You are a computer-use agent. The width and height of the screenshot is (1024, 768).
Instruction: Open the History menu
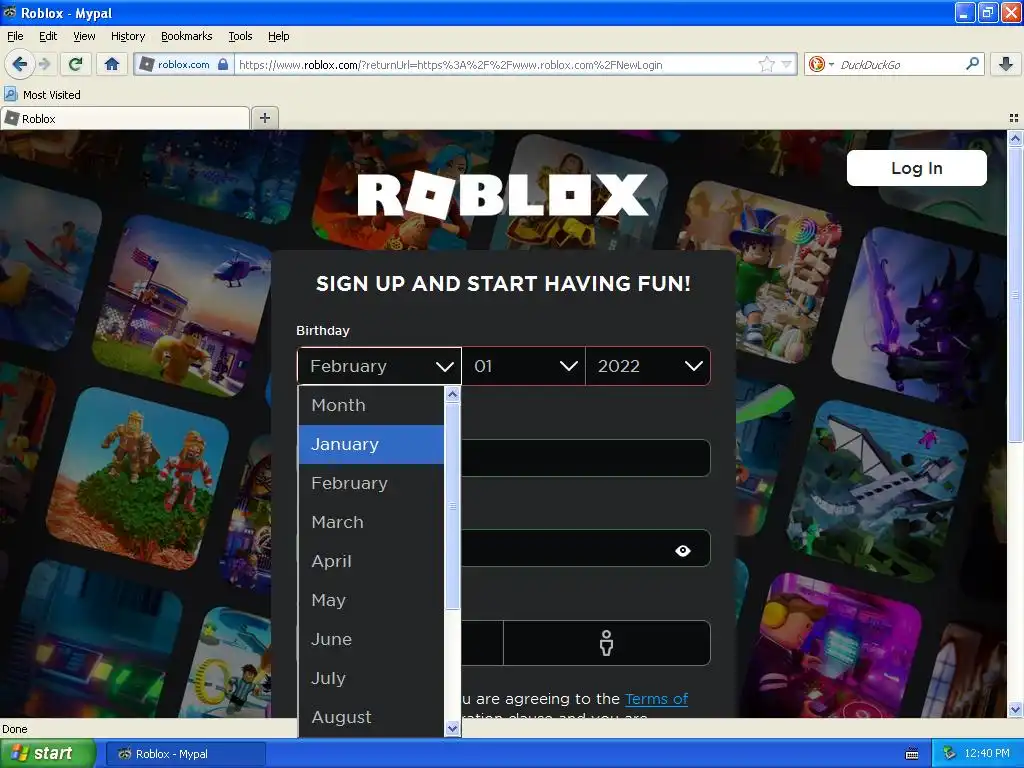(127, 36)
